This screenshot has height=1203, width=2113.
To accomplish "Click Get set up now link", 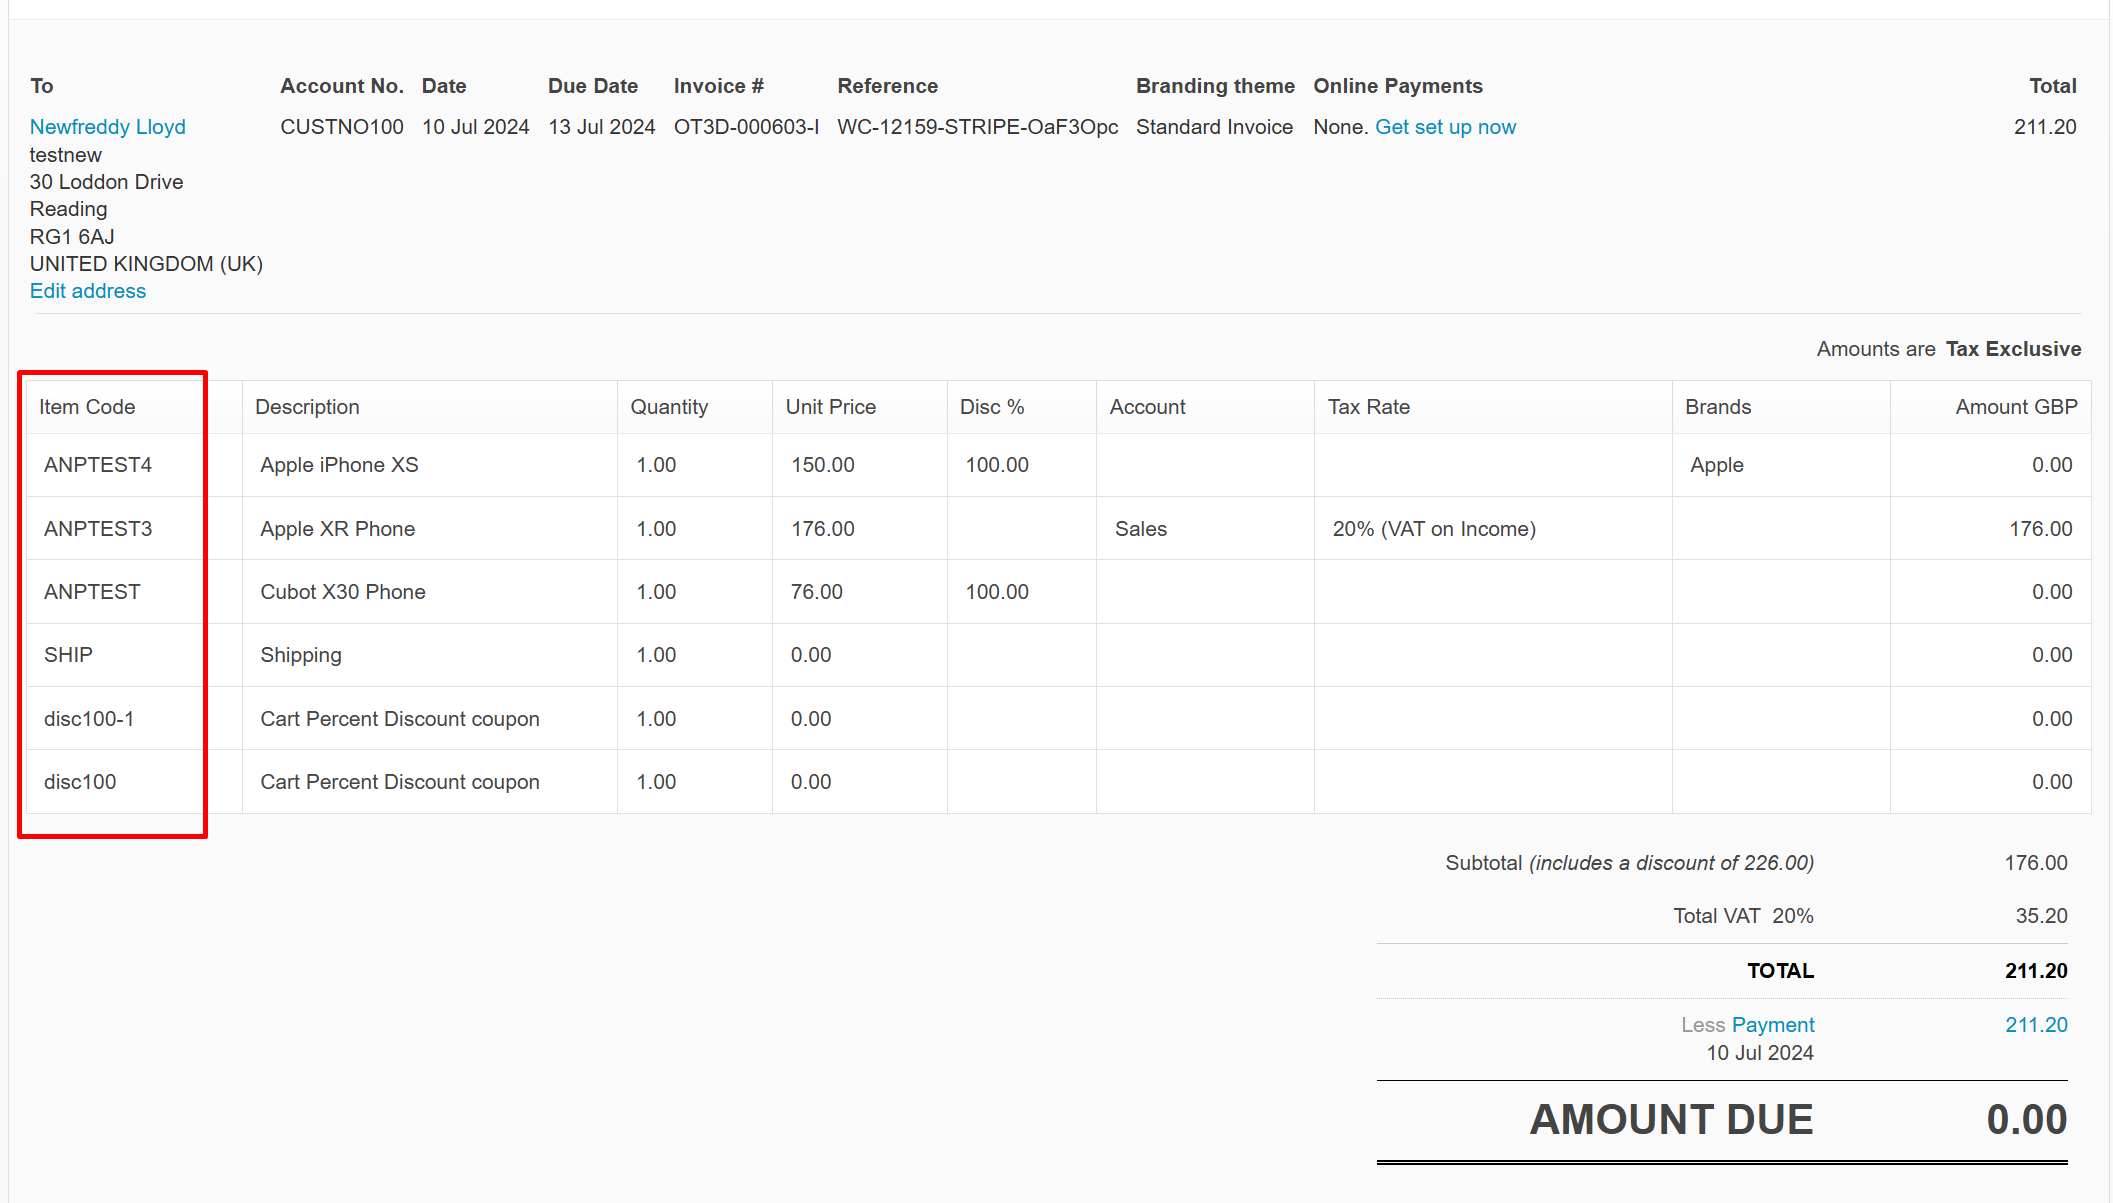I will tap(1445, 127).
